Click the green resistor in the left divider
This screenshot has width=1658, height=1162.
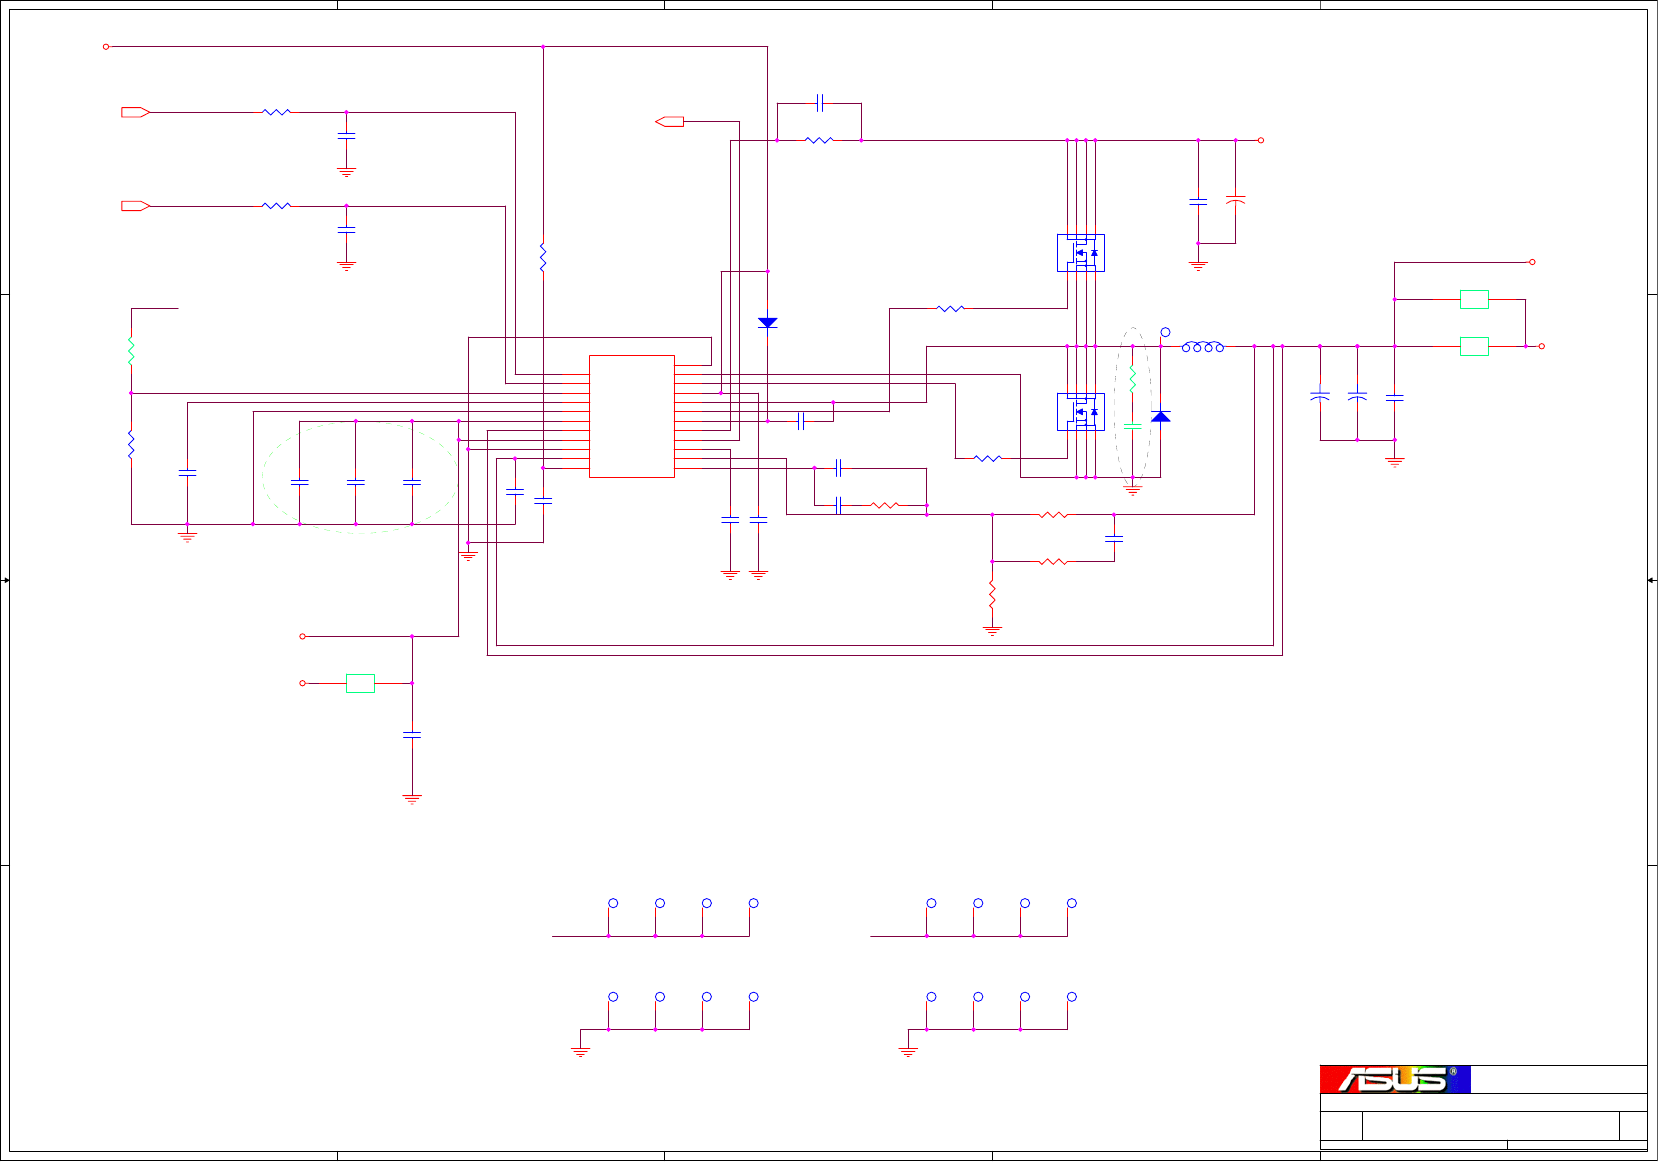pyautogui.click(x=131, y=351)
